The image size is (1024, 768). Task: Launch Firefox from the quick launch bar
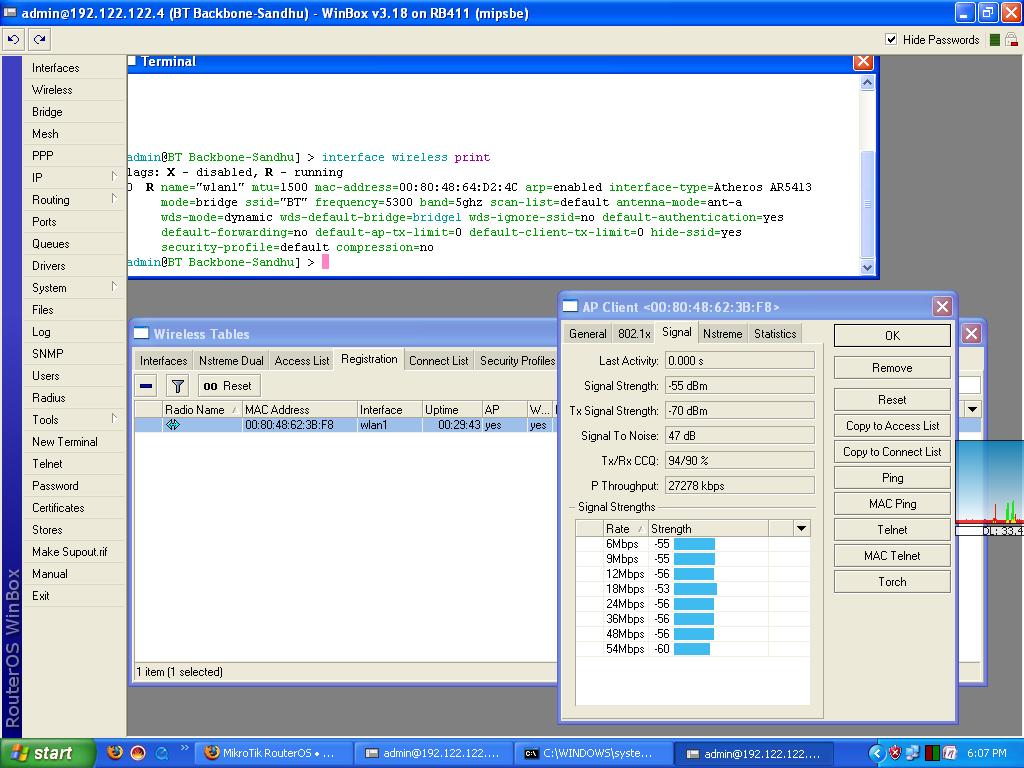coord(114,753)
